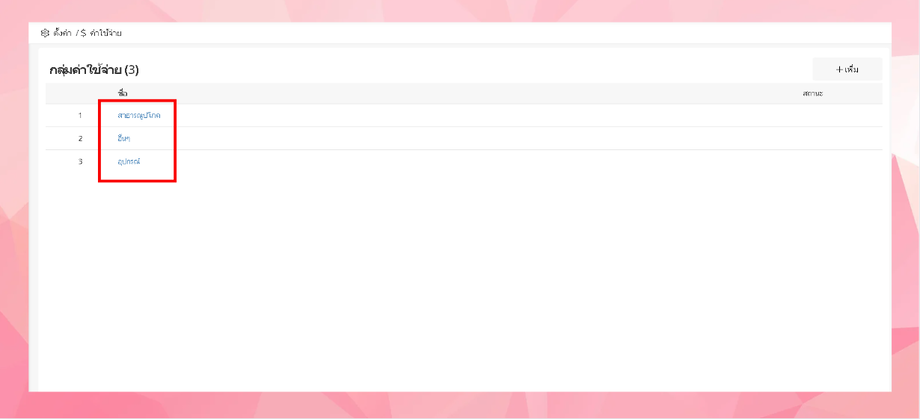Open the อุปกรณ์ expense group

[x=128, y=161]
